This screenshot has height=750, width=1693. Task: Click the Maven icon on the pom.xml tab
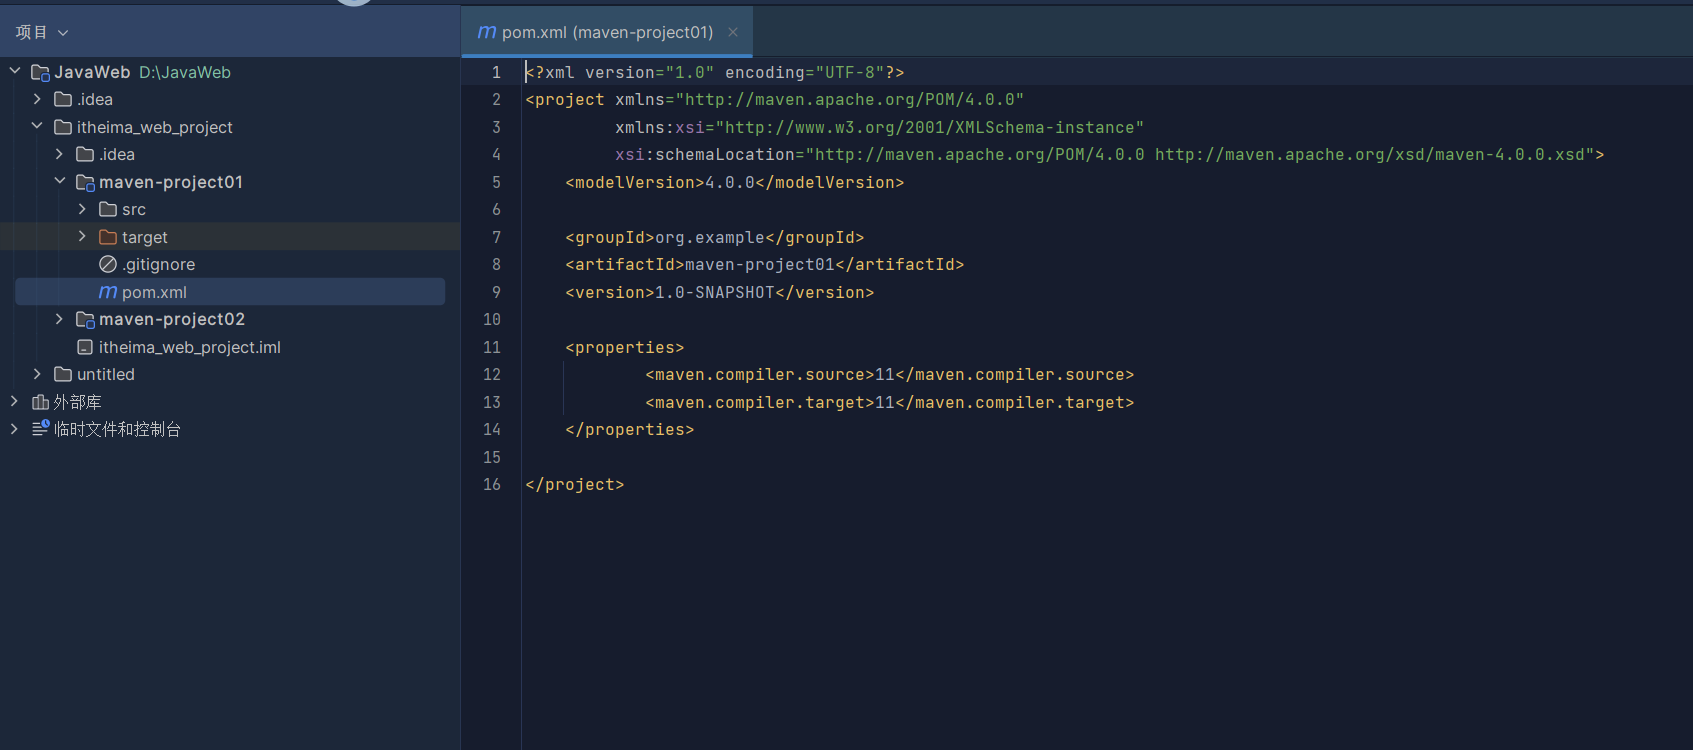pyautogui.click(x=487, y=32)
